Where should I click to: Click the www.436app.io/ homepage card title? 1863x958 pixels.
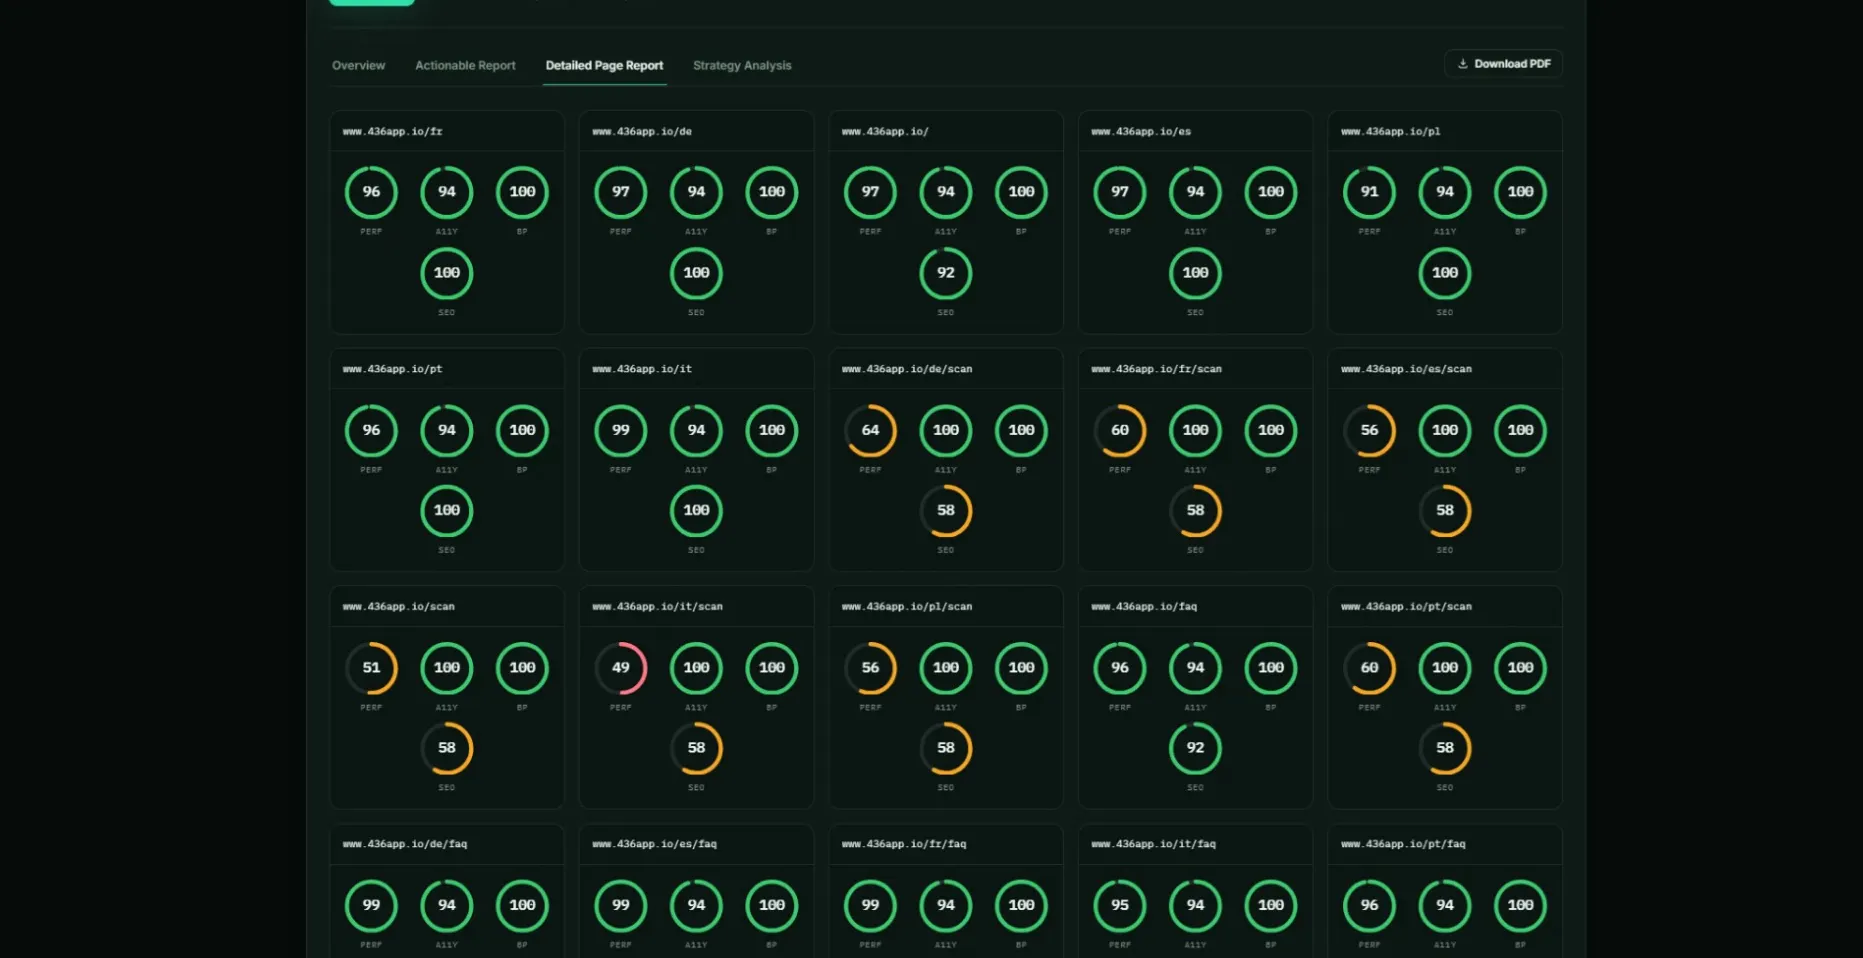tap(885, 131)
